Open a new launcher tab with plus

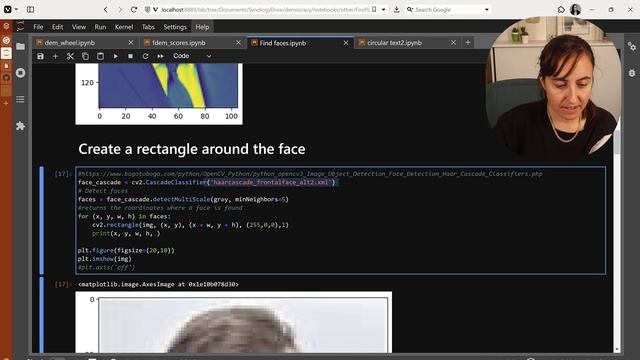[x=468, y=42]
